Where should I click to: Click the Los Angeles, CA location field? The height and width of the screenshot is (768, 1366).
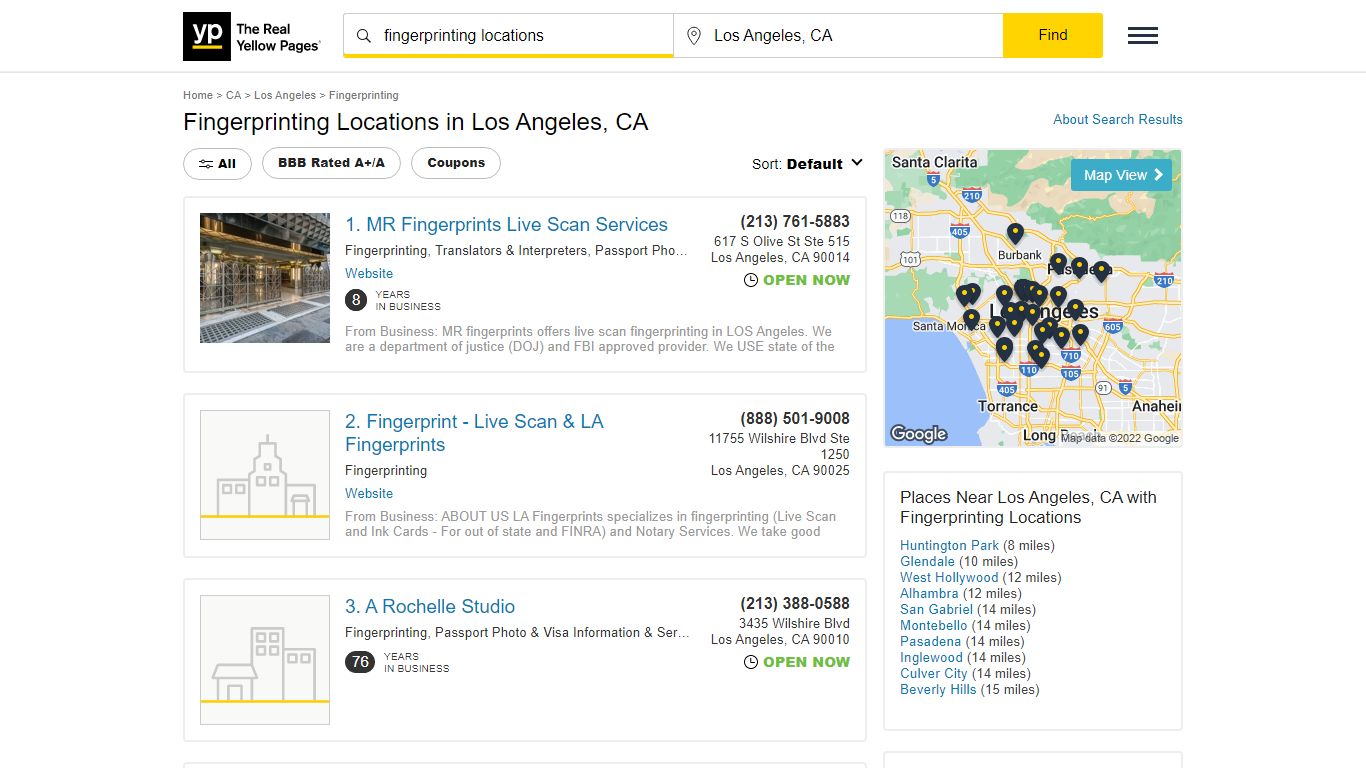pos(838,36)
